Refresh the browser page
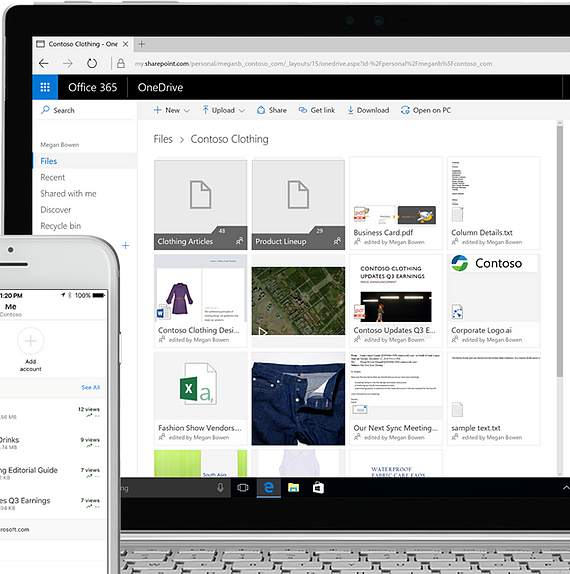 point(92,63)
